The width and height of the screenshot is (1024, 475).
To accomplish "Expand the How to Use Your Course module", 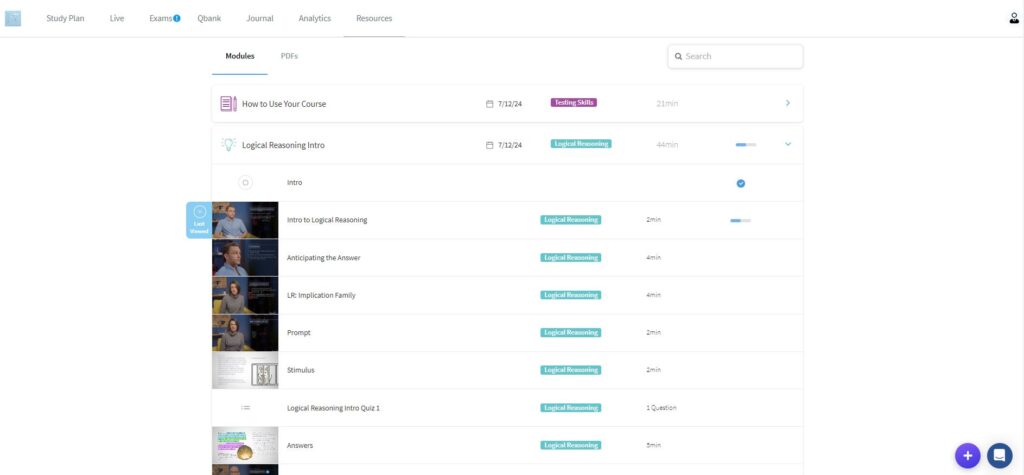I will 787,103.
